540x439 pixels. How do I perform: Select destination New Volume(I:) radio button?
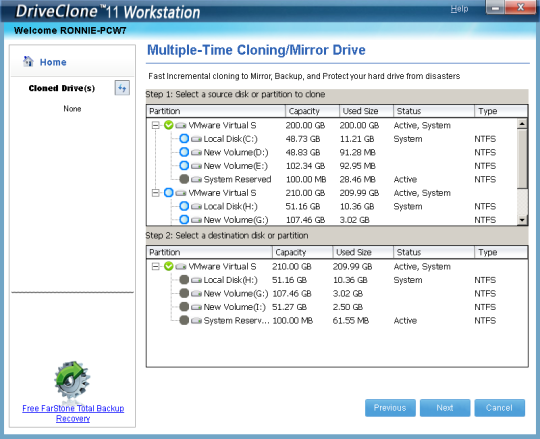(x=184, y=307)
